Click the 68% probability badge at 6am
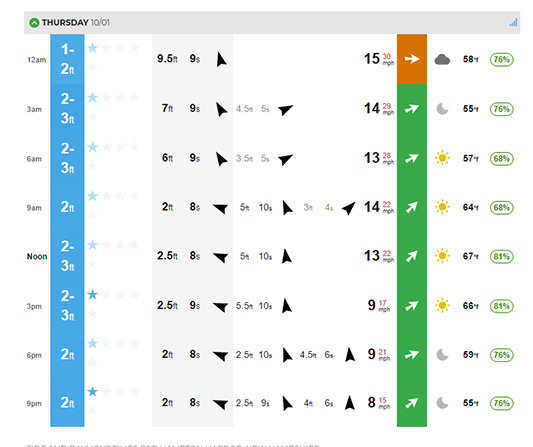The width and height of the screenshot is (533, 447). (x=501, y=158)
